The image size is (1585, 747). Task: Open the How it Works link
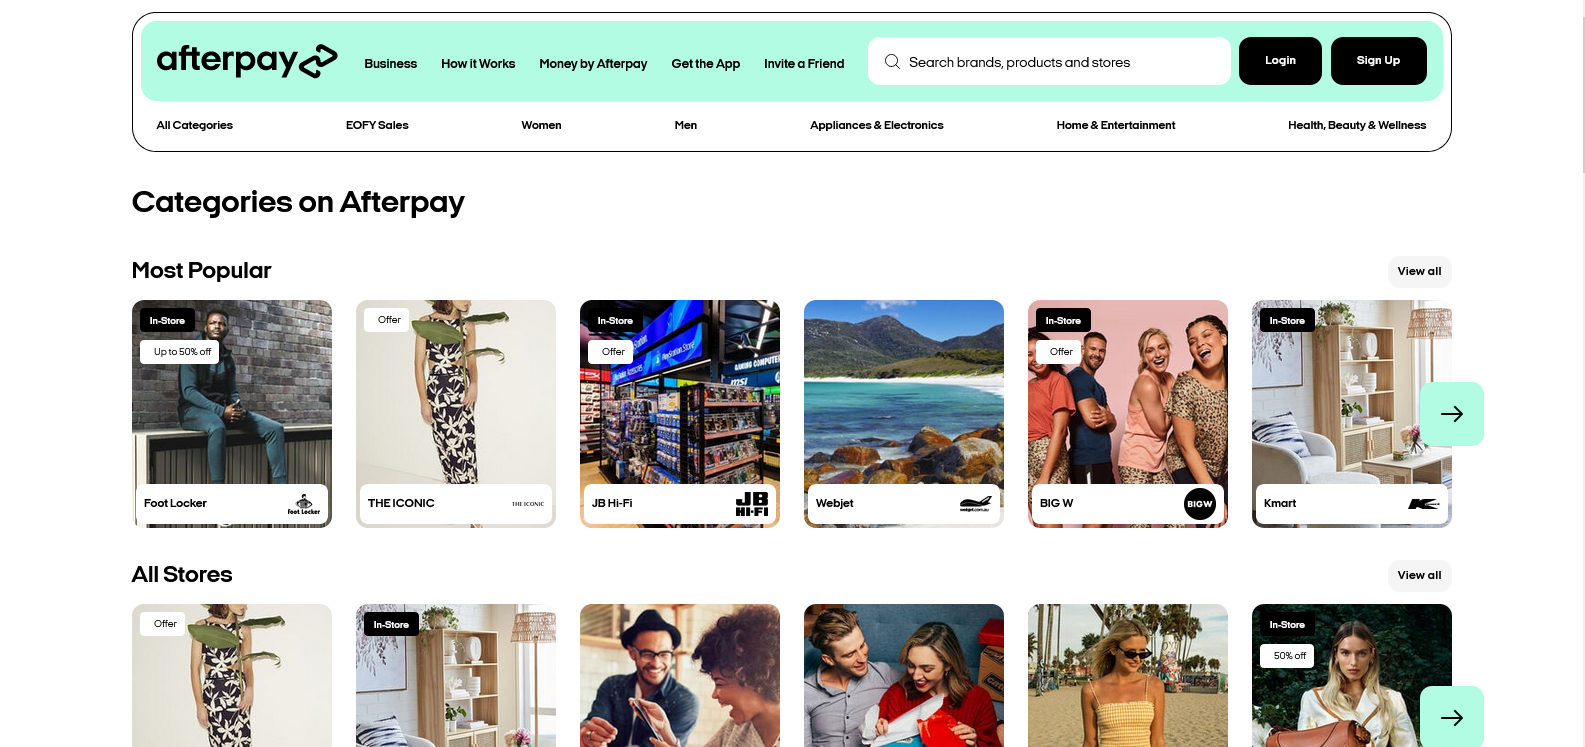tap(478, 63)
